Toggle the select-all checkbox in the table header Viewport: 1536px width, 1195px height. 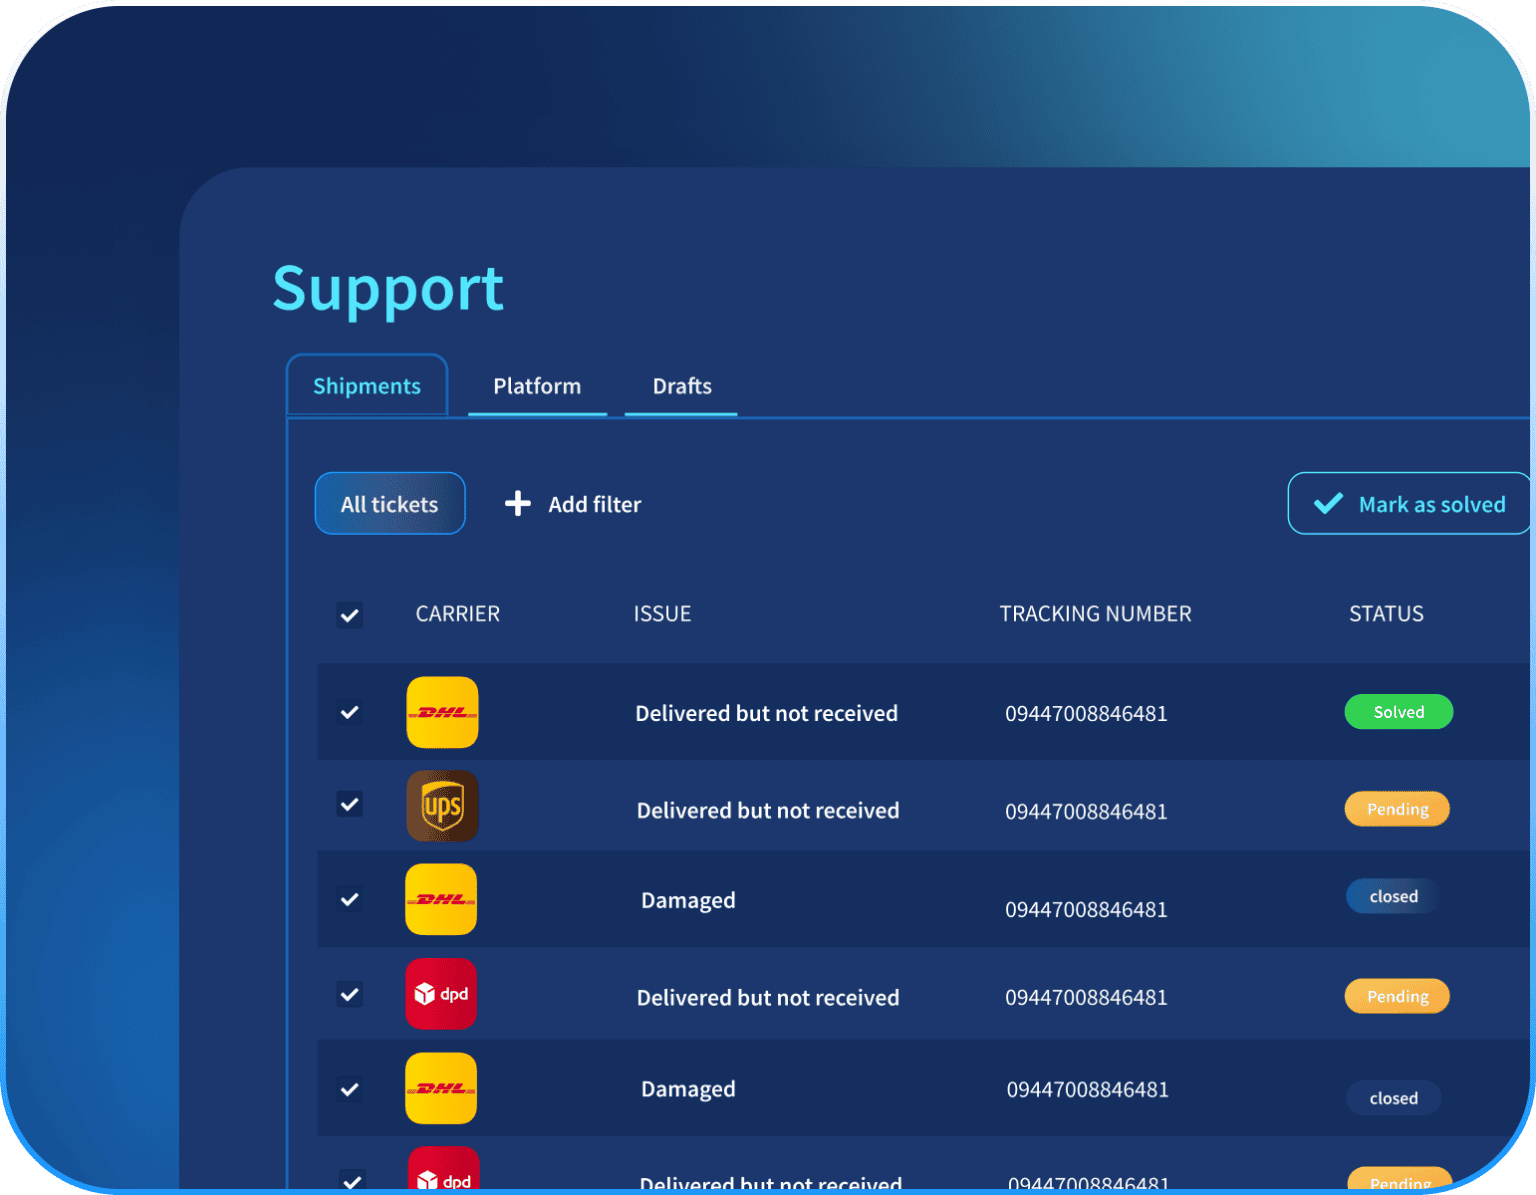click(x=349, y=615)
